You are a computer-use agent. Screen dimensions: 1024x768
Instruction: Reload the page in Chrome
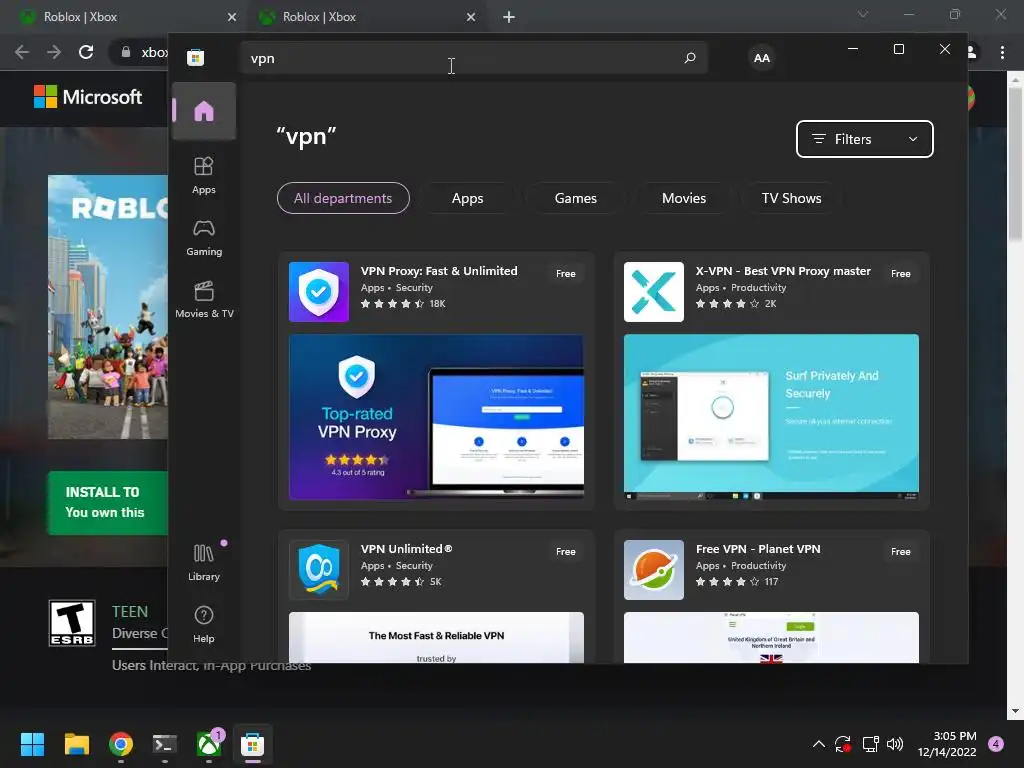click(x=86, y=52)
